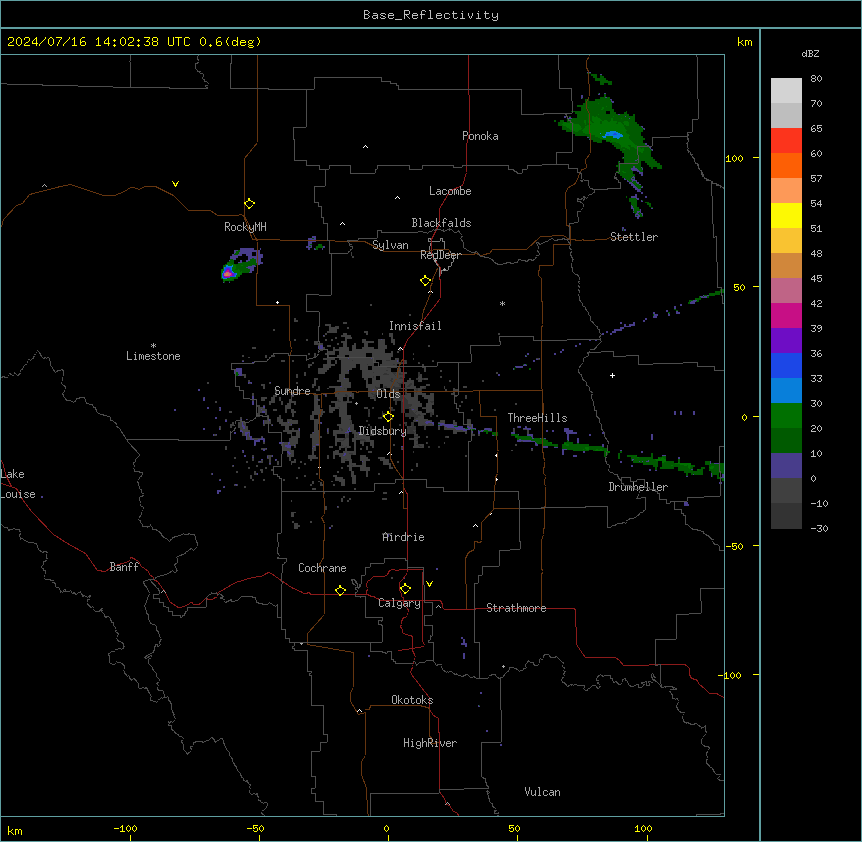Screen dimensions: 862x842
Task: Click the Lake Louise label
Action: [x=18, y=484]
